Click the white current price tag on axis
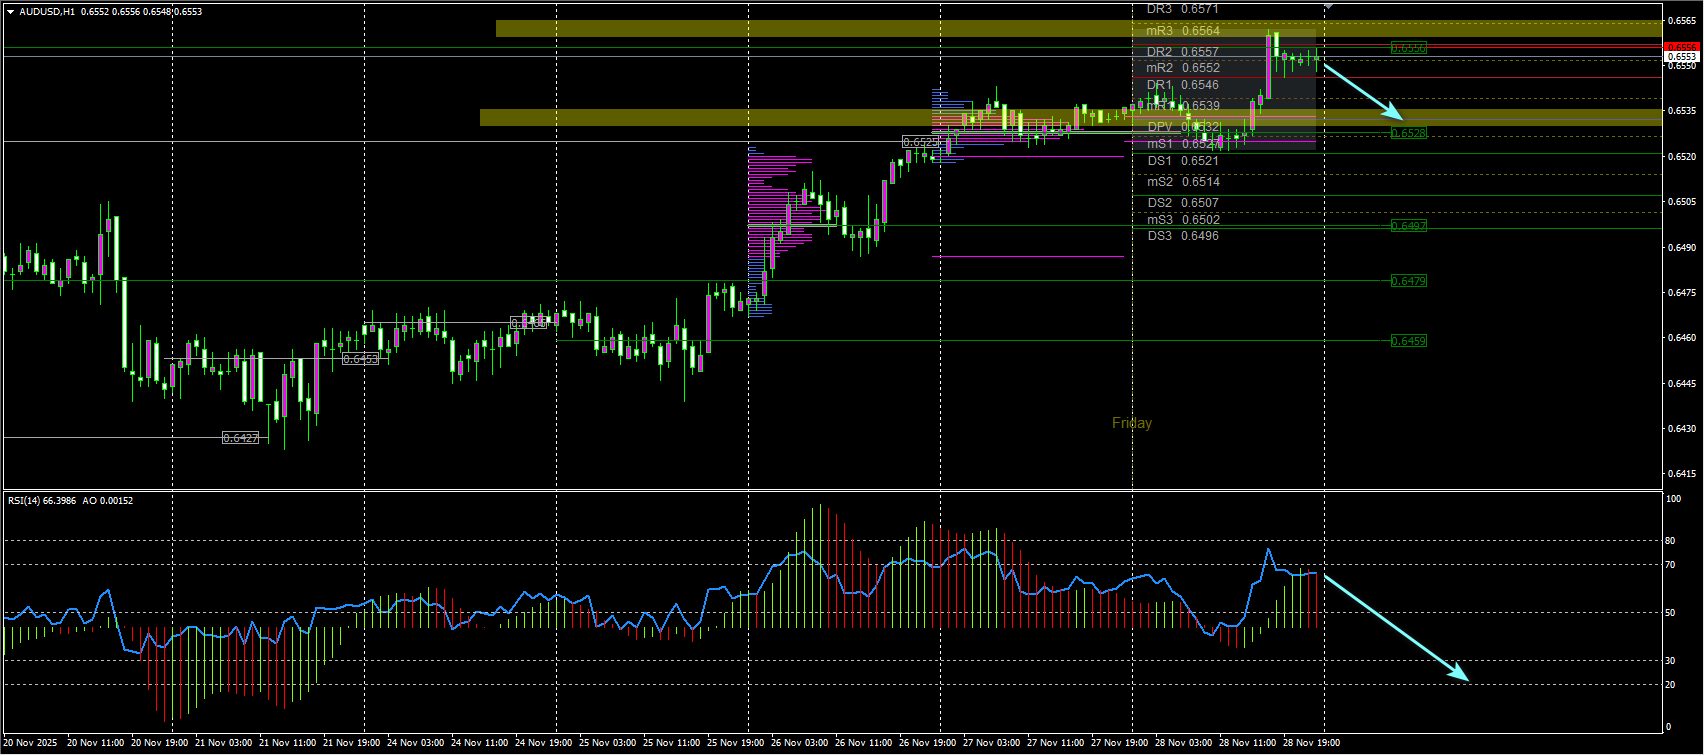 (1682, 57)
